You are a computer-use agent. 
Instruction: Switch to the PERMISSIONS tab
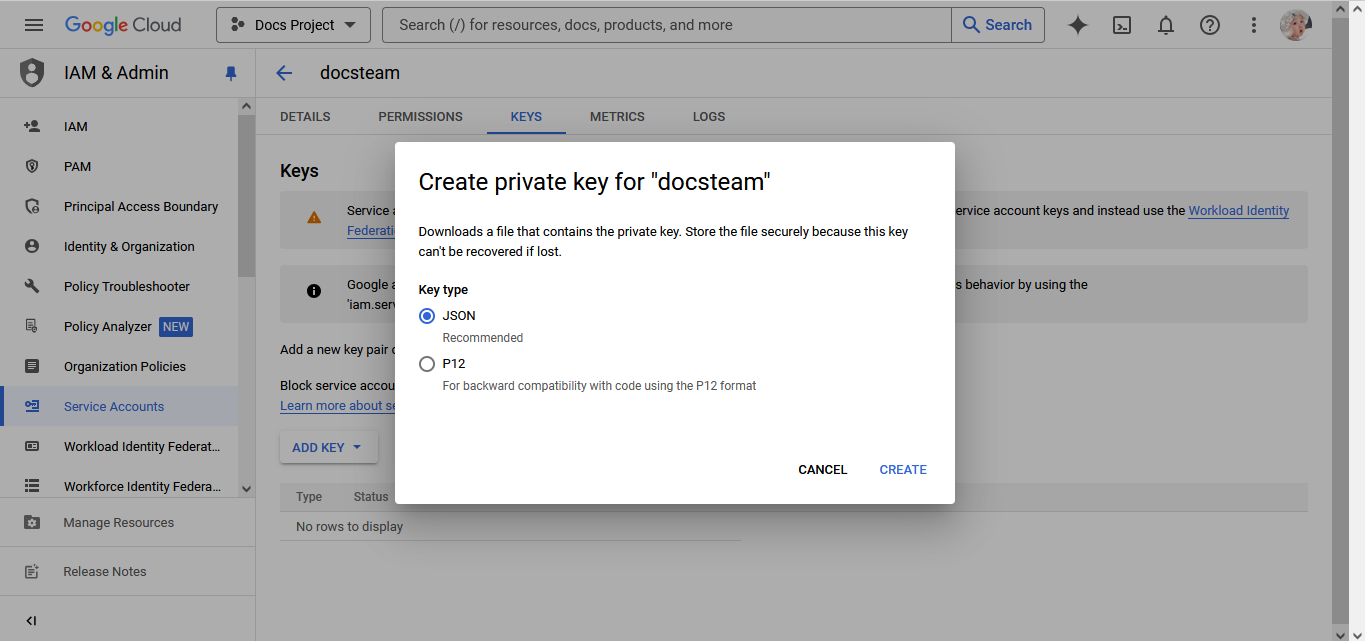(x=420, y=117)
